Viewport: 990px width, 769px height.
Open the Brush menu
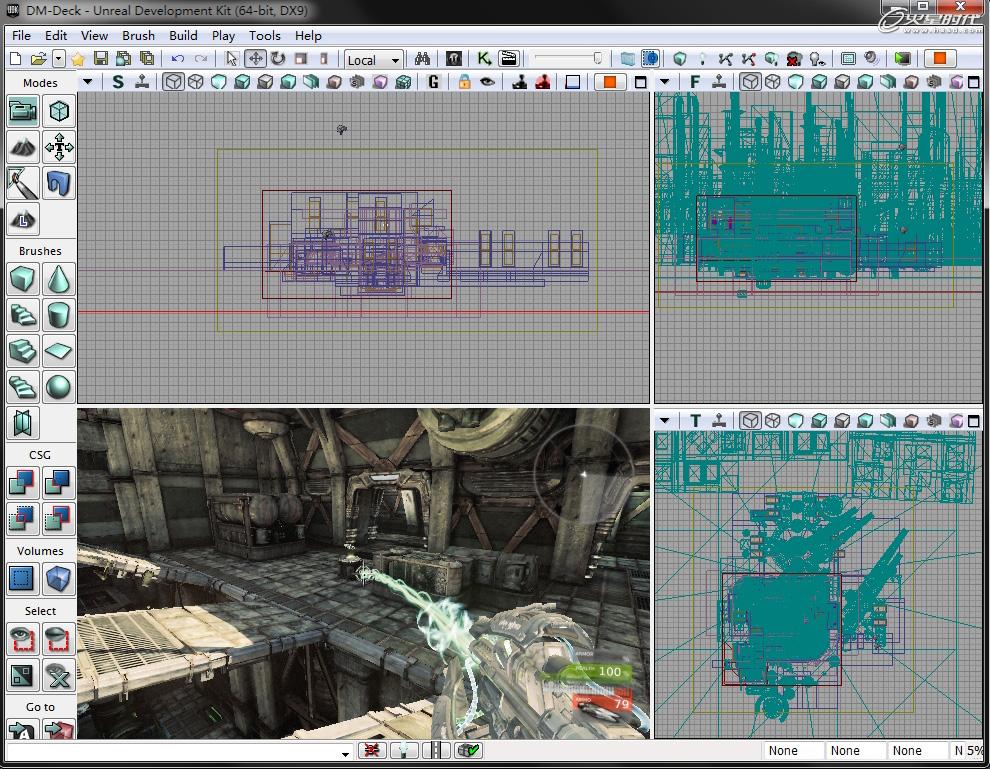click(x=138, y=36)
